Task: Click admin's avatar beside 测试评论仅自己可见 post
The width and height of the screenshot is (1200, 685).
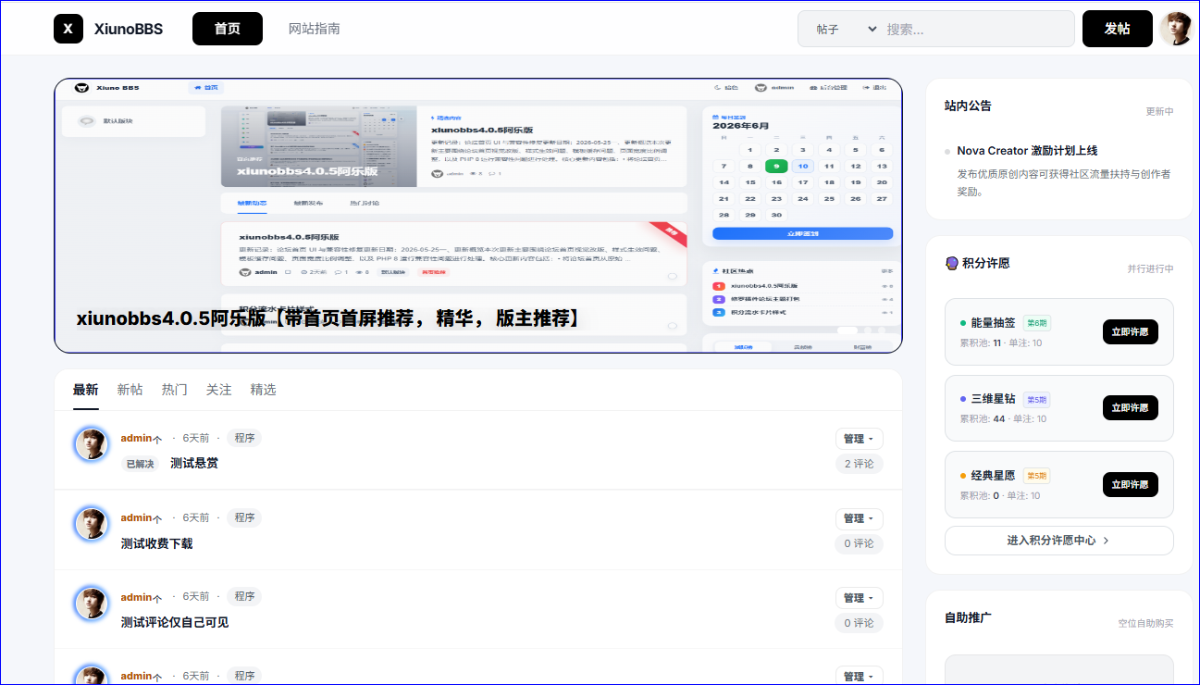Action: coord(91,603)
